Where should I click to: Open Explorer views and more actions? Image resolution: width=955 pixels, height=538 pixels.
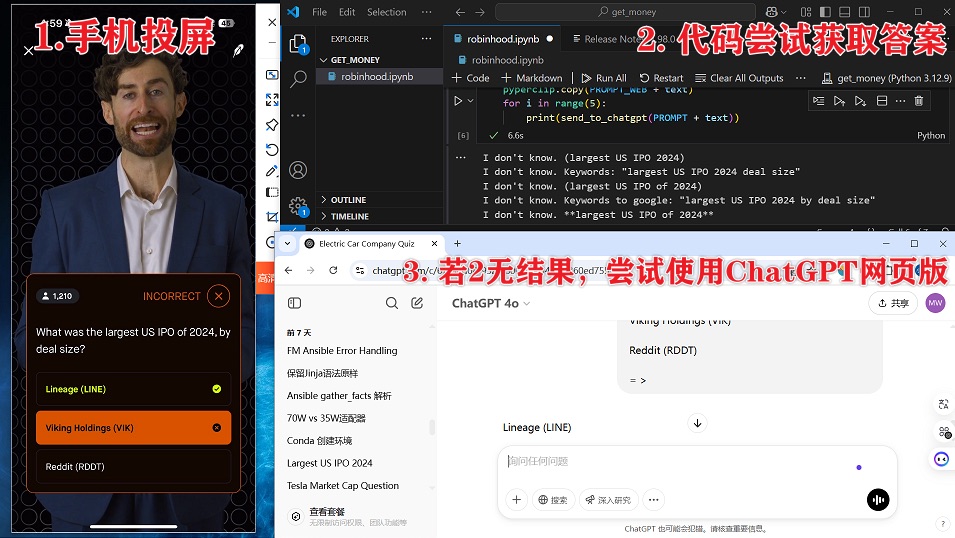(x=426, y=38)
